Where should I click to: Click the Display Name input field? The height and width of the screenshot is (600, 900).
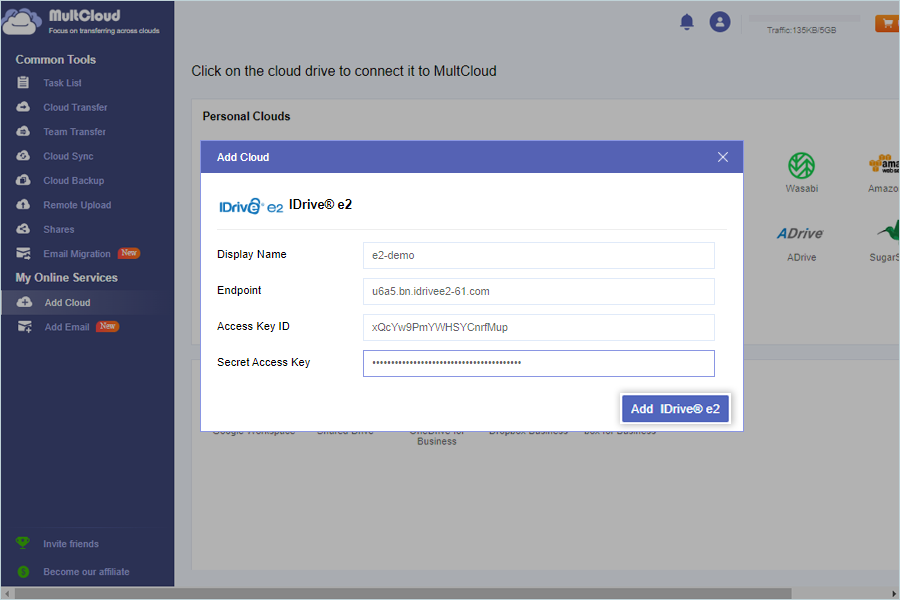click(538, 256)
